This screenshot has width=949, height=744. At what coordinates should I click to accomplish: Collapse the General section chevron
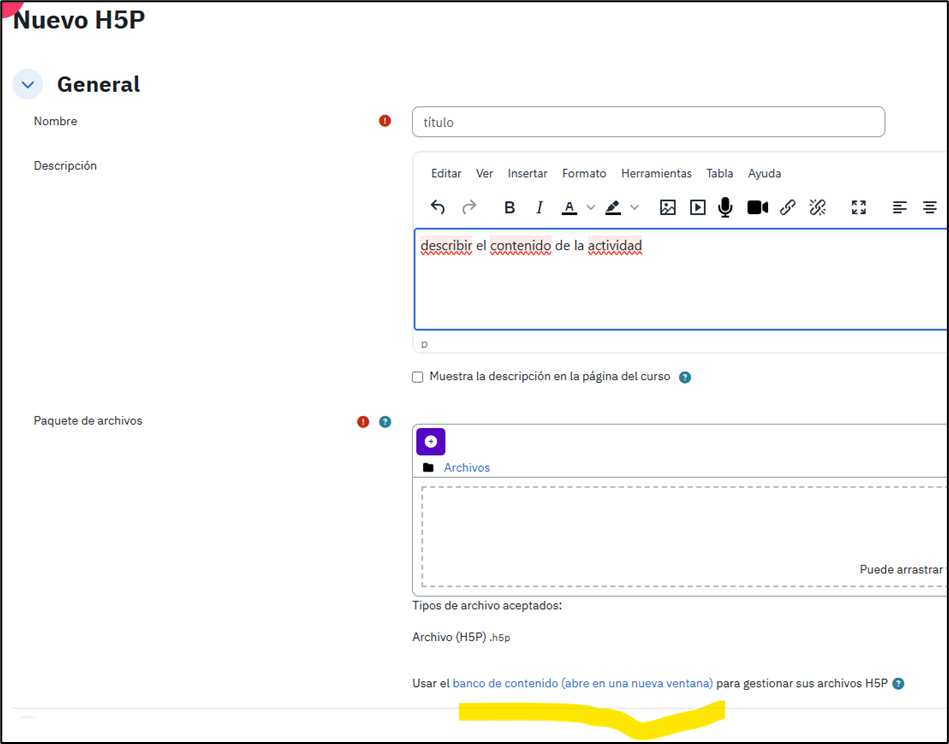[28, 85]
